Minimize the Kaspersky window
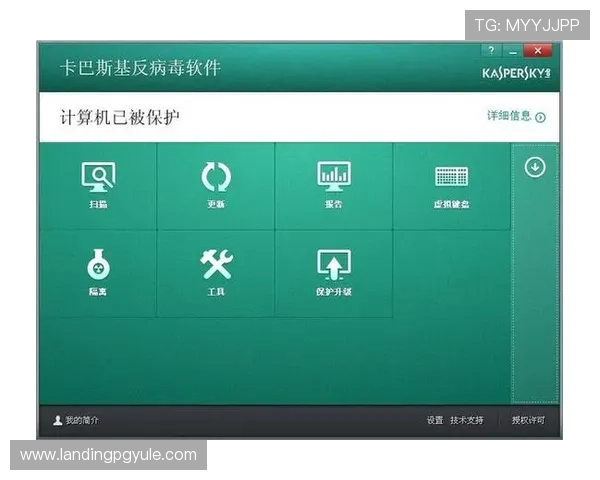The width and height of the screenshot is (600, 480). coord(513,50)
